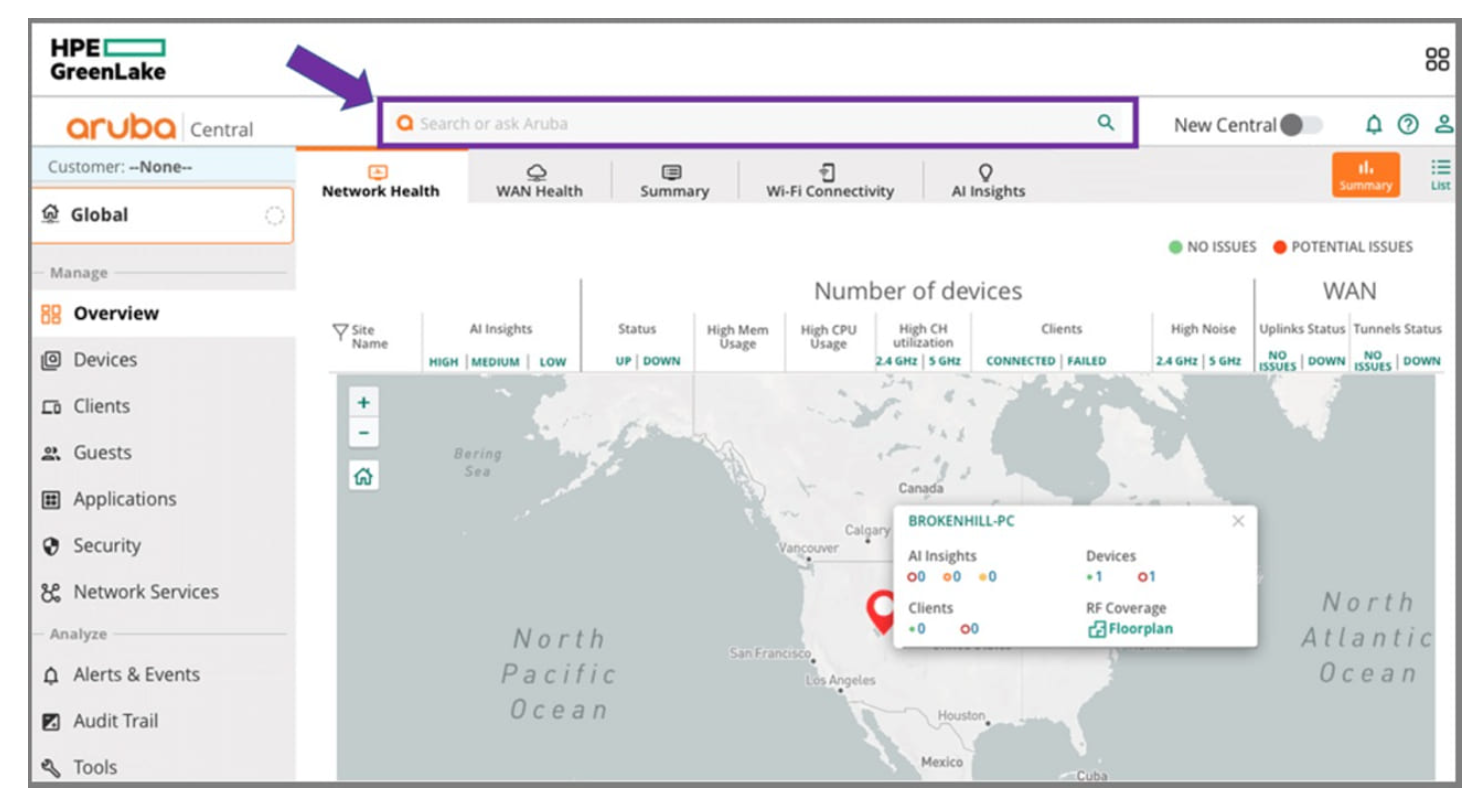
Task: Open the Global context selector
Action: point(162,215)
